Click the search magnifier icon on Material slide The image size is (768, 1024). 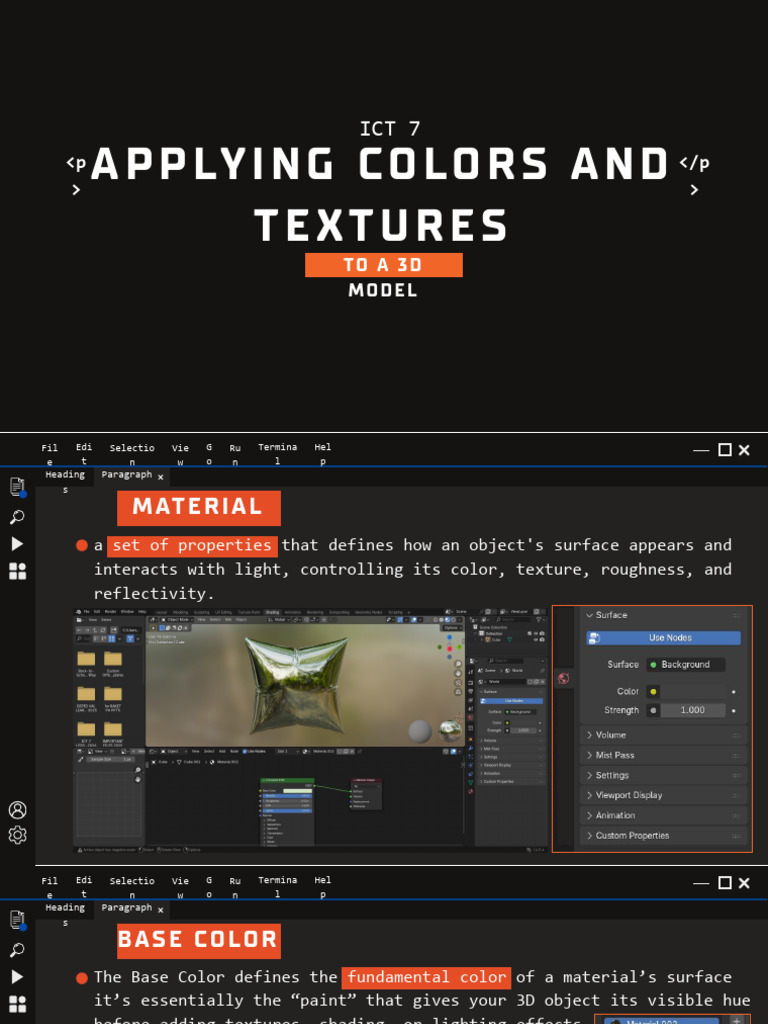pyautogui.click(x=18, y=517)
